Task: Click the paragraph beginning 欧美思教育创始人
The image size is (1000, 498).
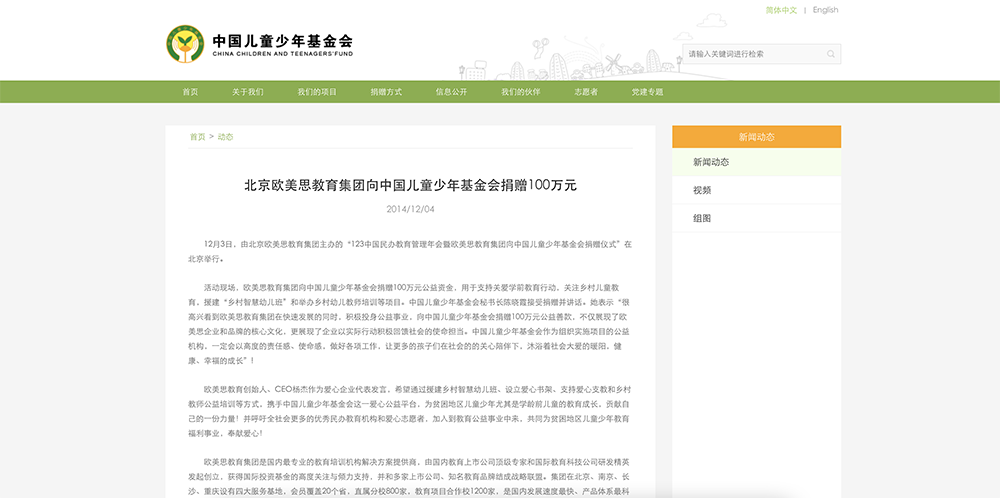Action: (x=411, y=411)
